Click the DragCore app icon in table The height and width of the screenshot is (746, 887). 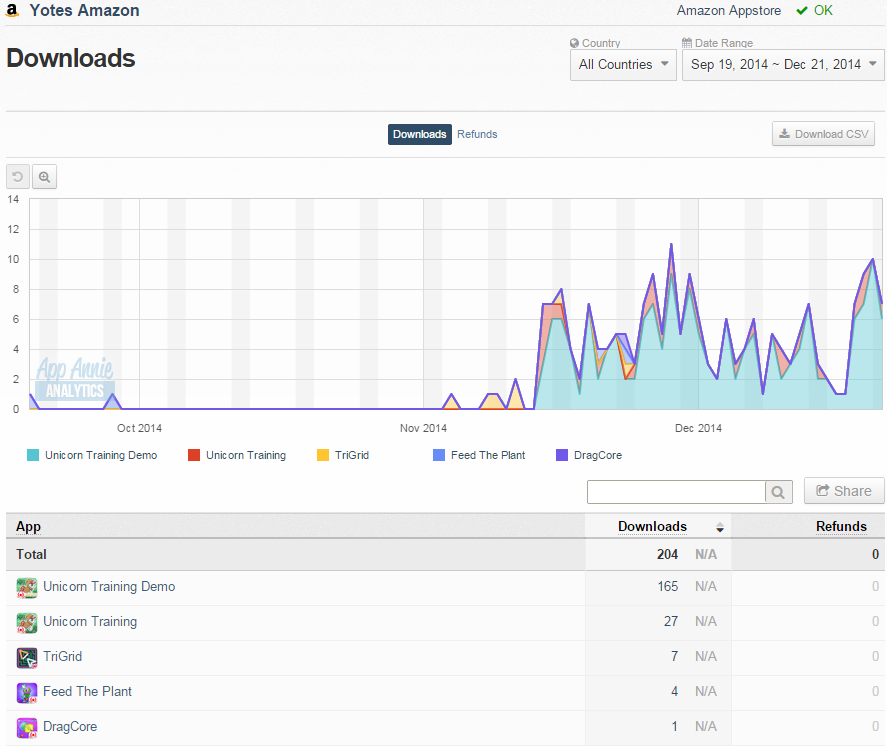(x=27, y=728)
